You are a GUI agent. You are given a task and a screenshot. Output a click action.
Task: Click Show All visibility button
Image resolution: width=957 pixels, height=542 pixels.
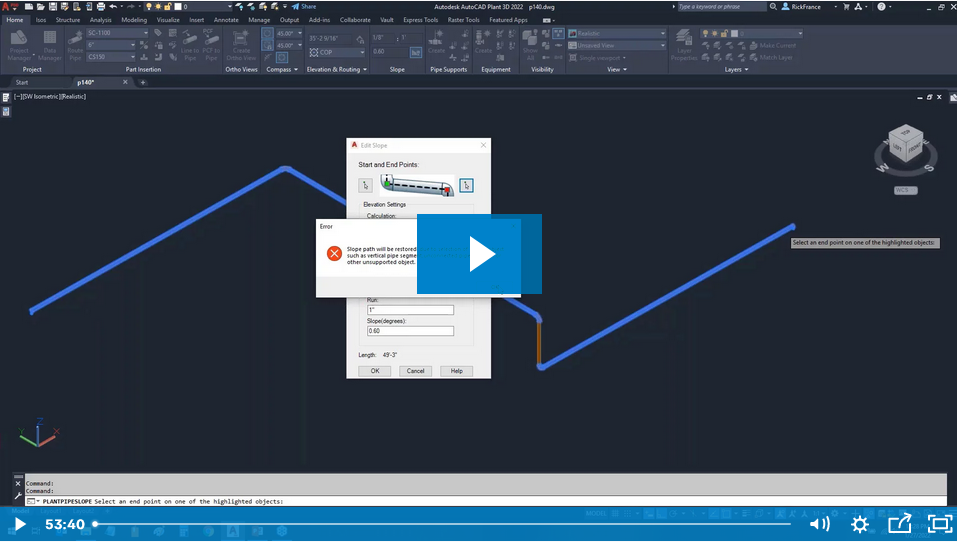530,46
